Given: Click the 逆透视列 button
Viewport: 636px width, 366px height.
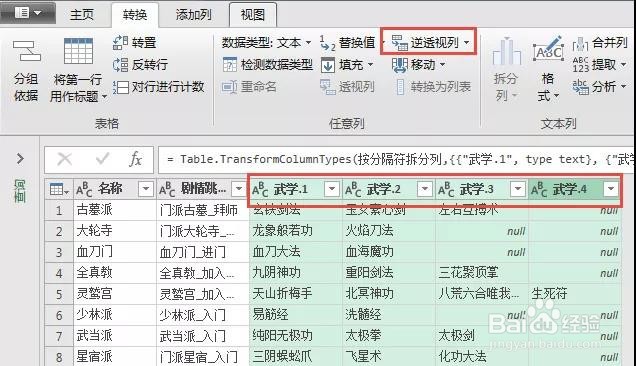Looking at the screenshot, I should coord(425,42).
